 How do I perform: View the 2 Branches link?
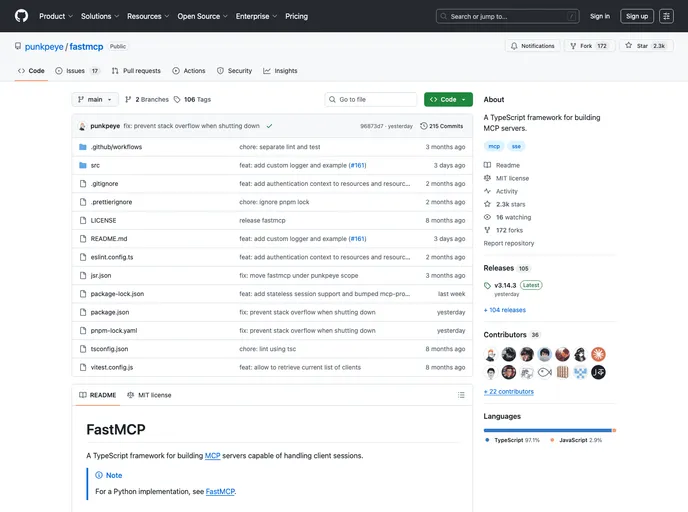coord(147,100)
